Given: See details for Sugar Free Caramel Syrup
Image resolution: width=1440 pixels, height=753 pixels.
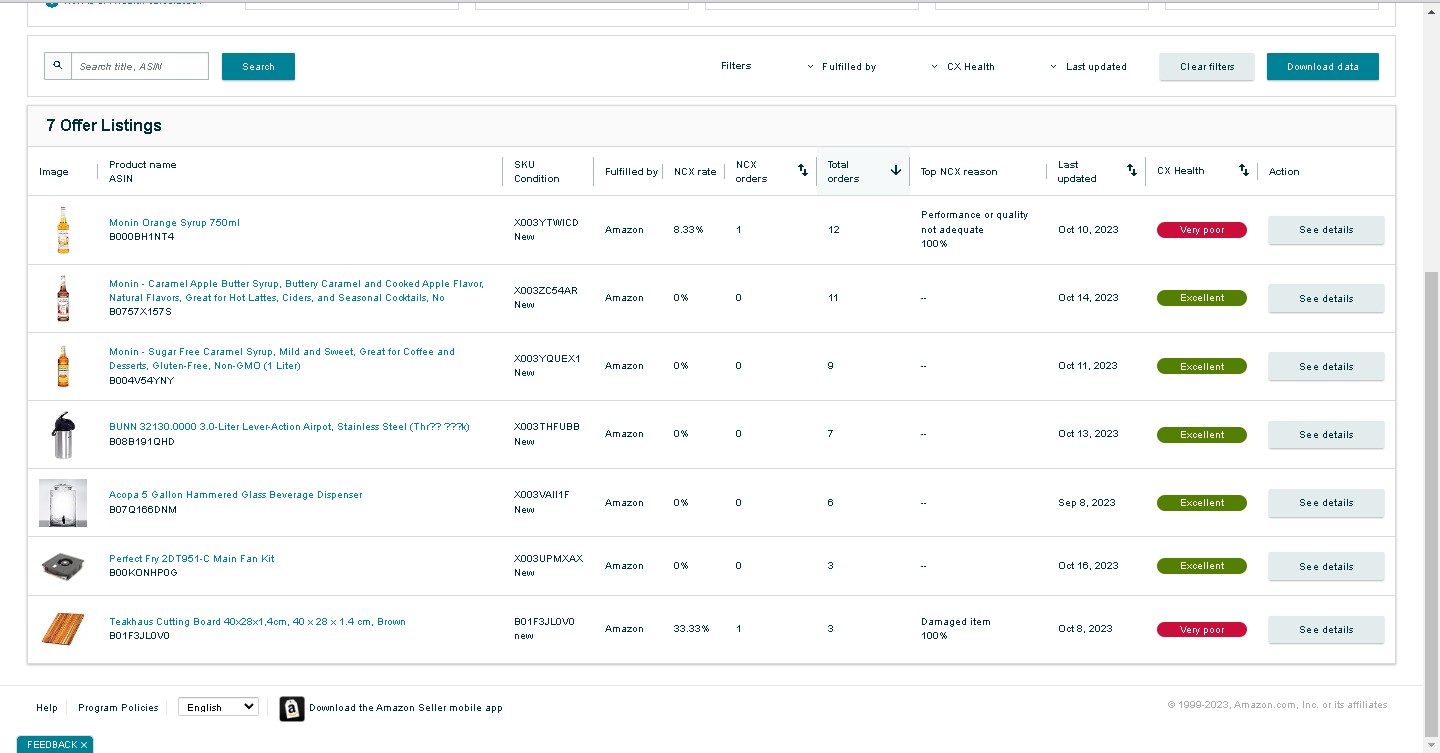Looking at the screenshot, I should pos(1326,366).
